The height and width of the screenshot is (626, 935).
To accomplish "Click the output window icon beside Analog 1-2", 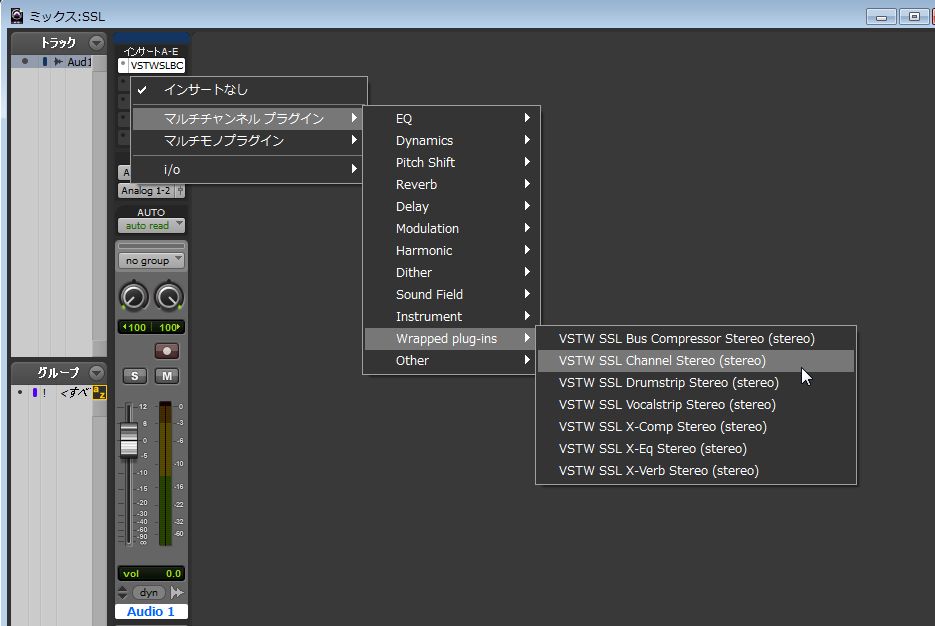I will 180,191.
